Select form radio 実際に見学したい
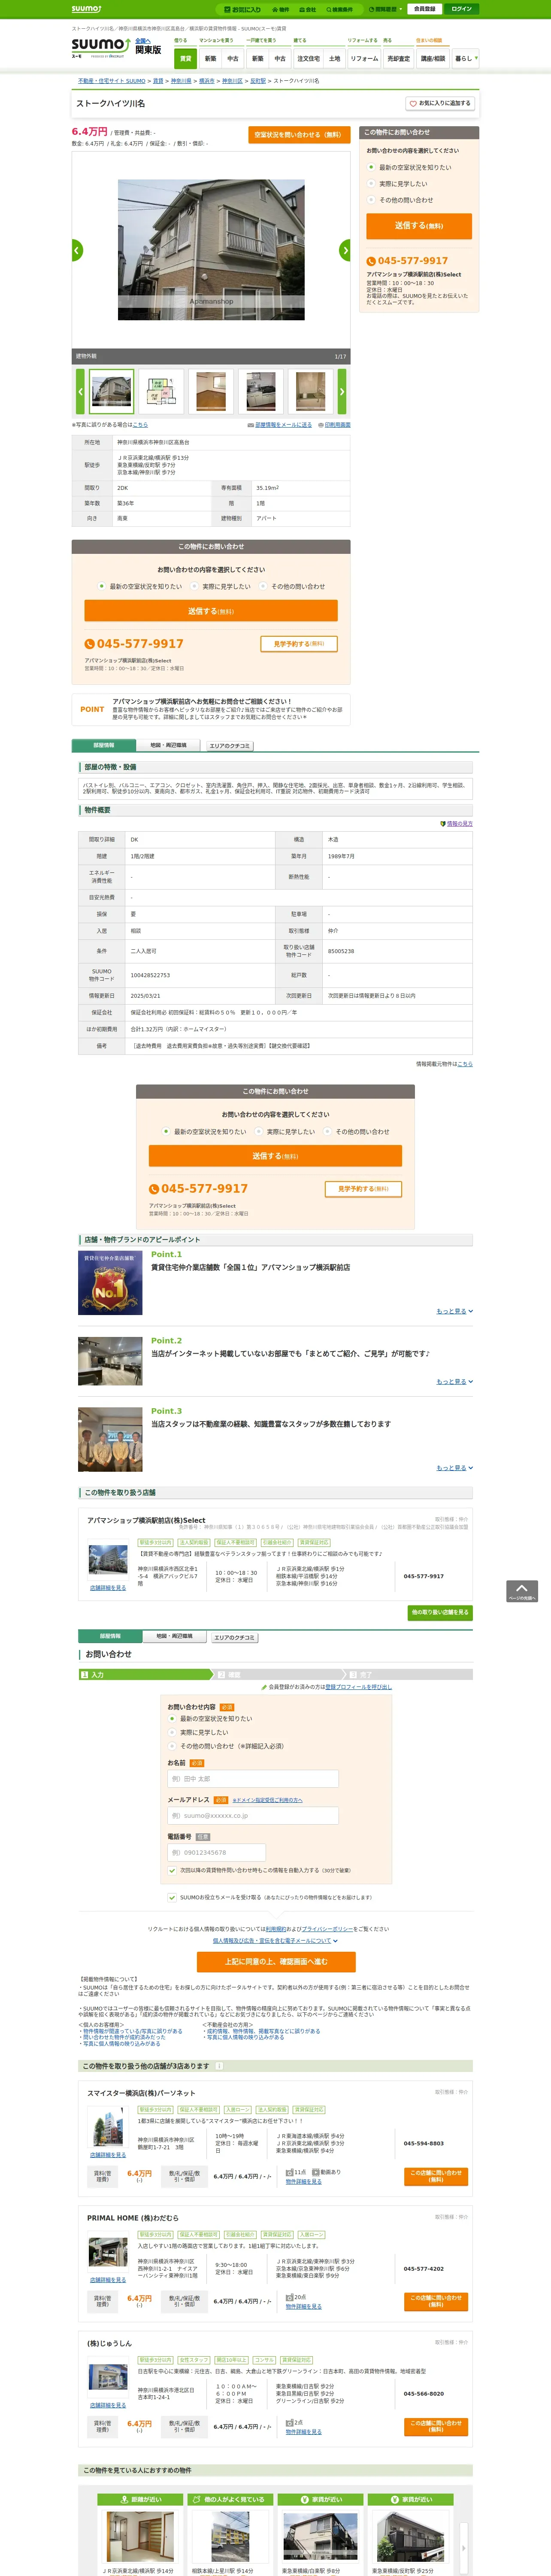The image size is (551, 2576). click(x=172, y=1733)
